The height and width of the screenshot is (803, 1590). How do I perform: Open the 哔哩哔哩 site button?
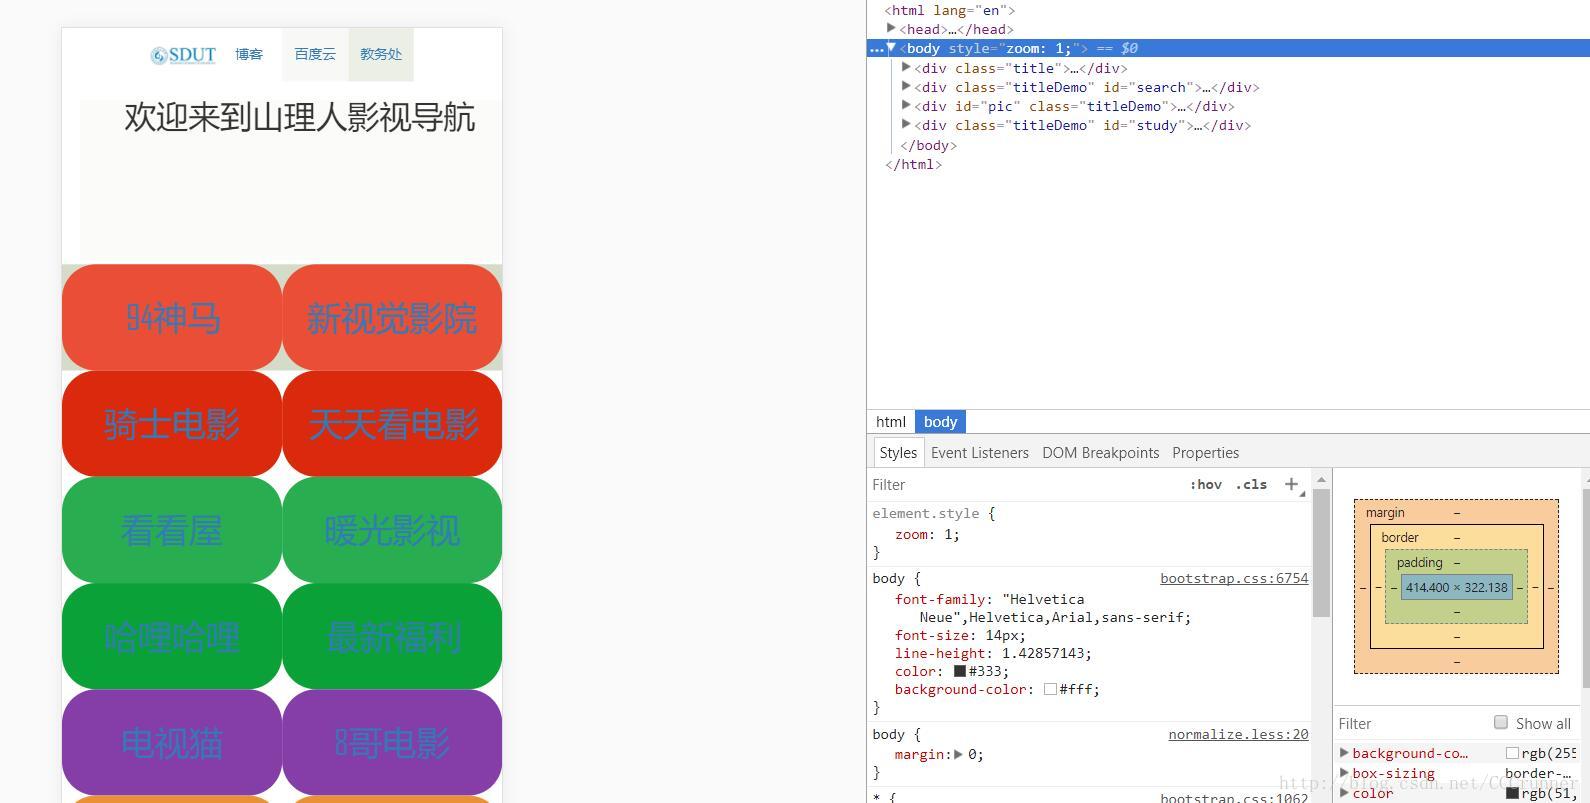[x=172, y=636]
